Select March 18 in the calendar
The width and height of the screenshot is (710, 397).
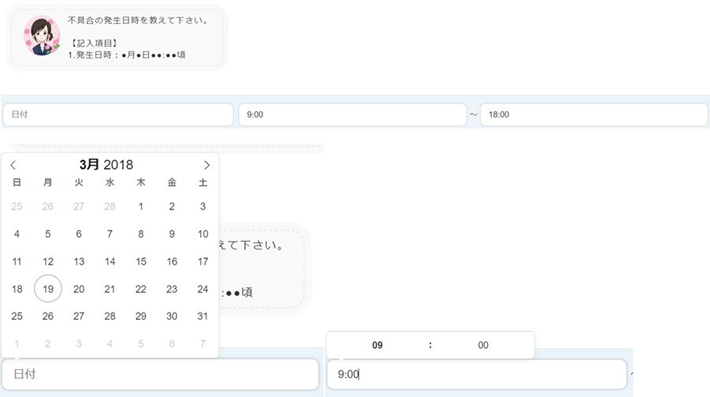[17, 289]
